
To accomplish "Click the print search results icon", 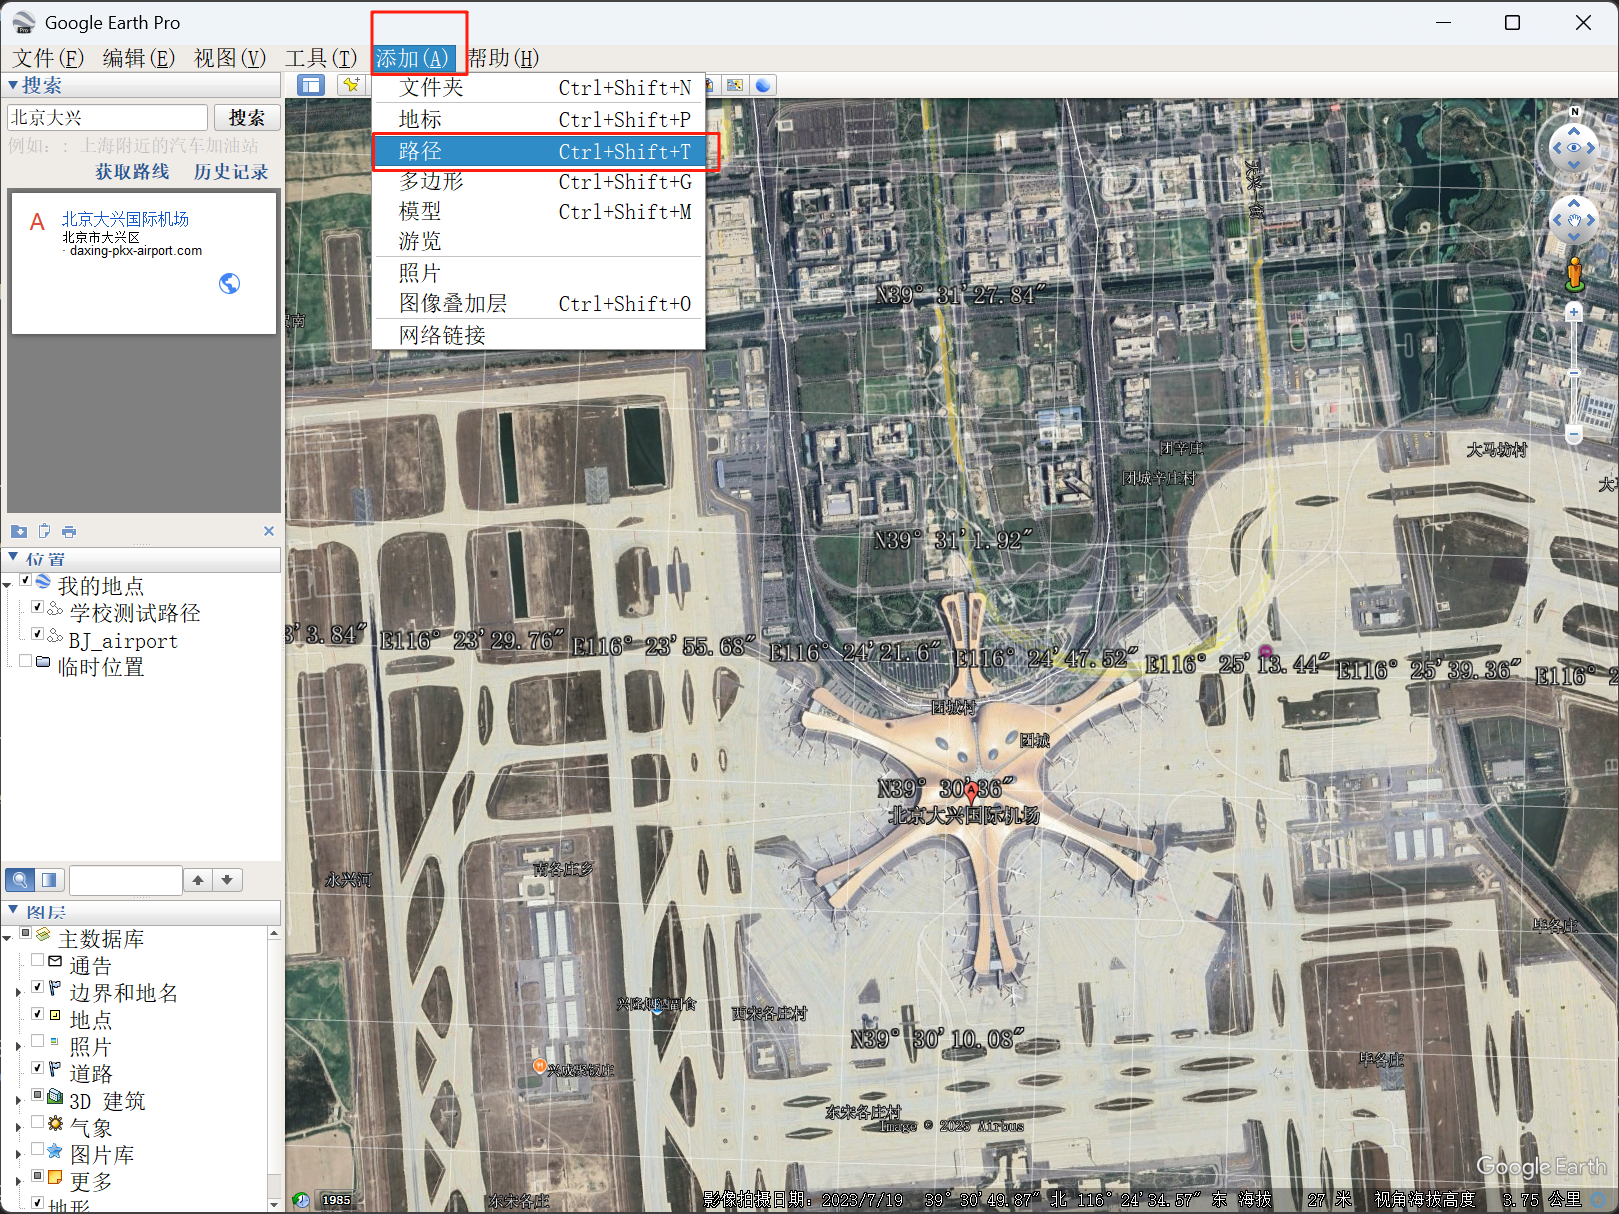I will click(68, 531).
